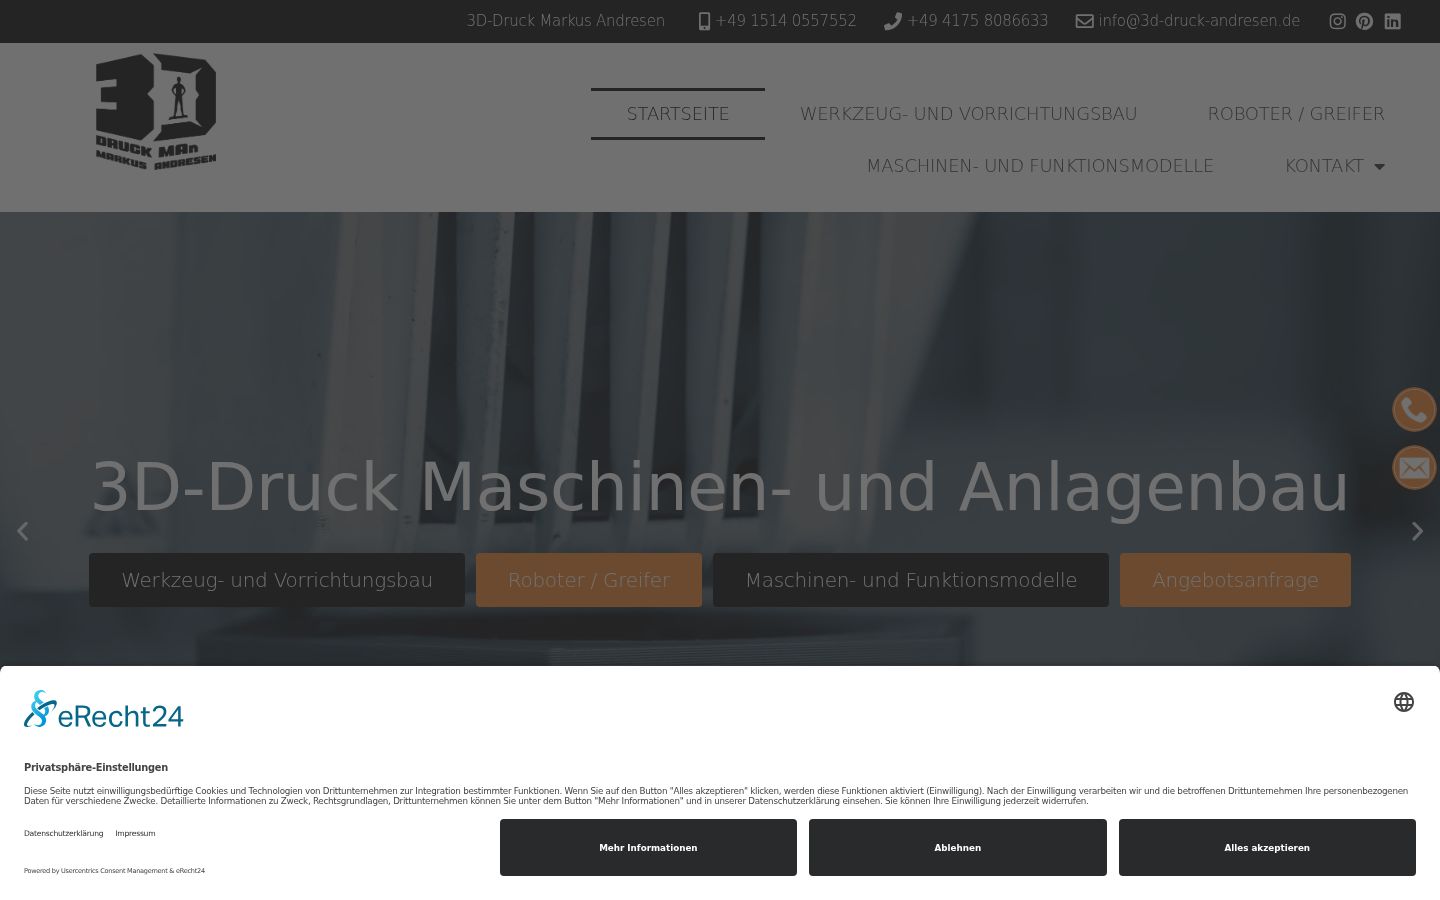This screenshot has height=900, width=1440.
Task: Click the orange Angebotsanfrage button
Action: [1235, 580]
